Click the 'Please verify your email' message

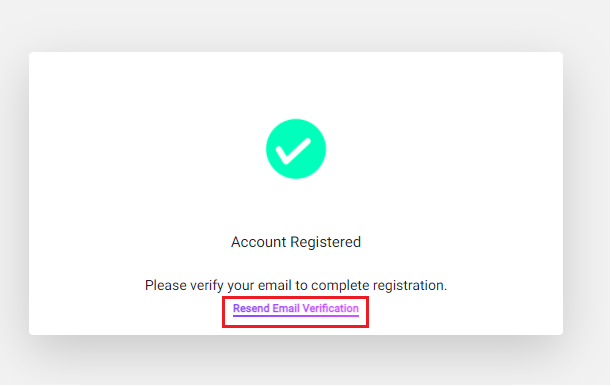click(296, 285)
